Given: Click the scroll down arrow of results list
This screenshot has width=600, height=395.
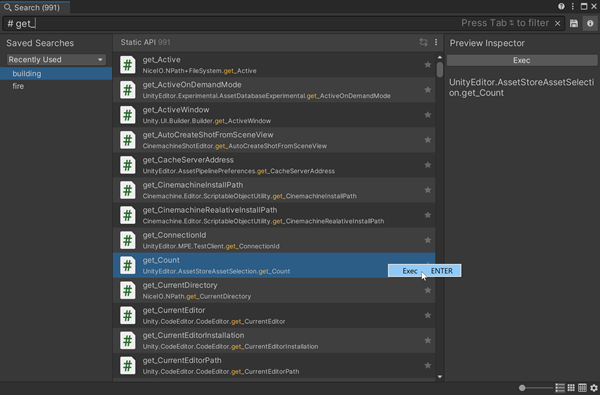Looking at the screenshot, I should [x=440, y=377].
